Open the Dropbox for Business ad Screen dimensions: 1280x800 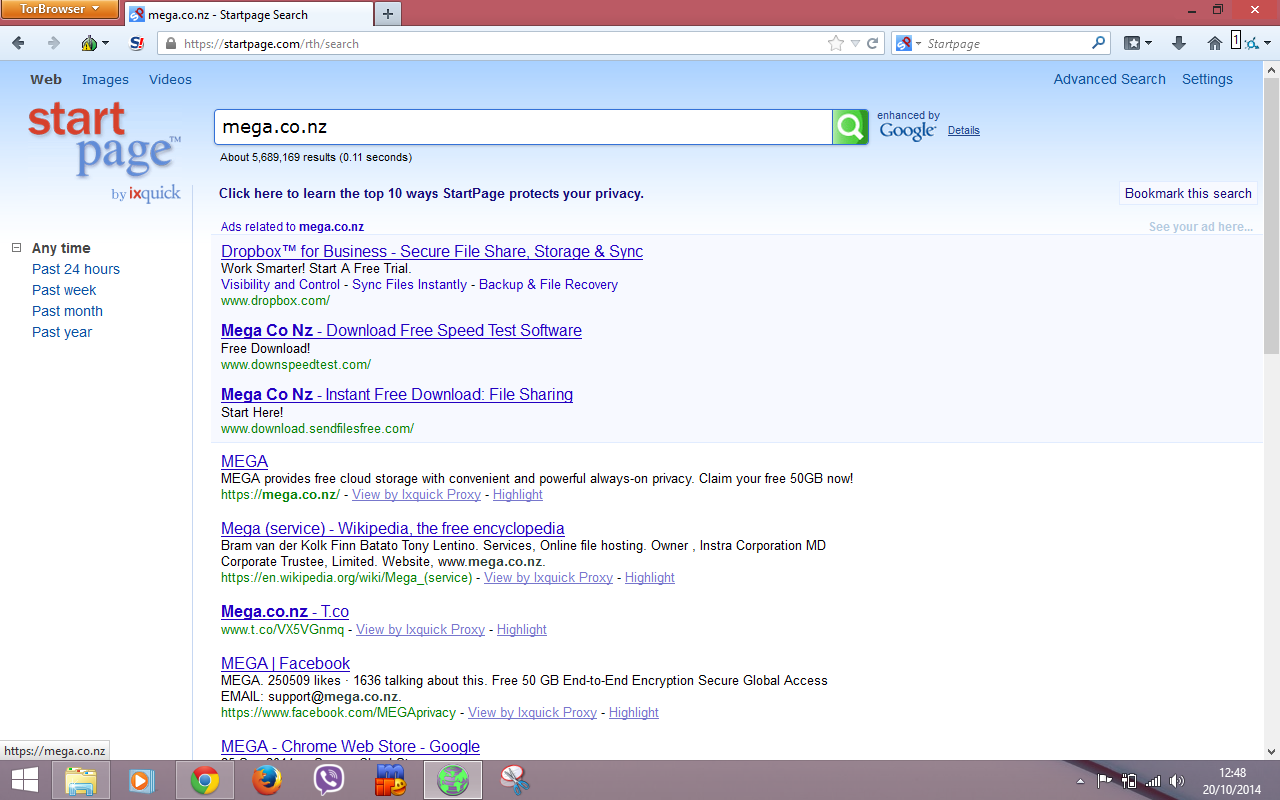[x=432, y=252]
